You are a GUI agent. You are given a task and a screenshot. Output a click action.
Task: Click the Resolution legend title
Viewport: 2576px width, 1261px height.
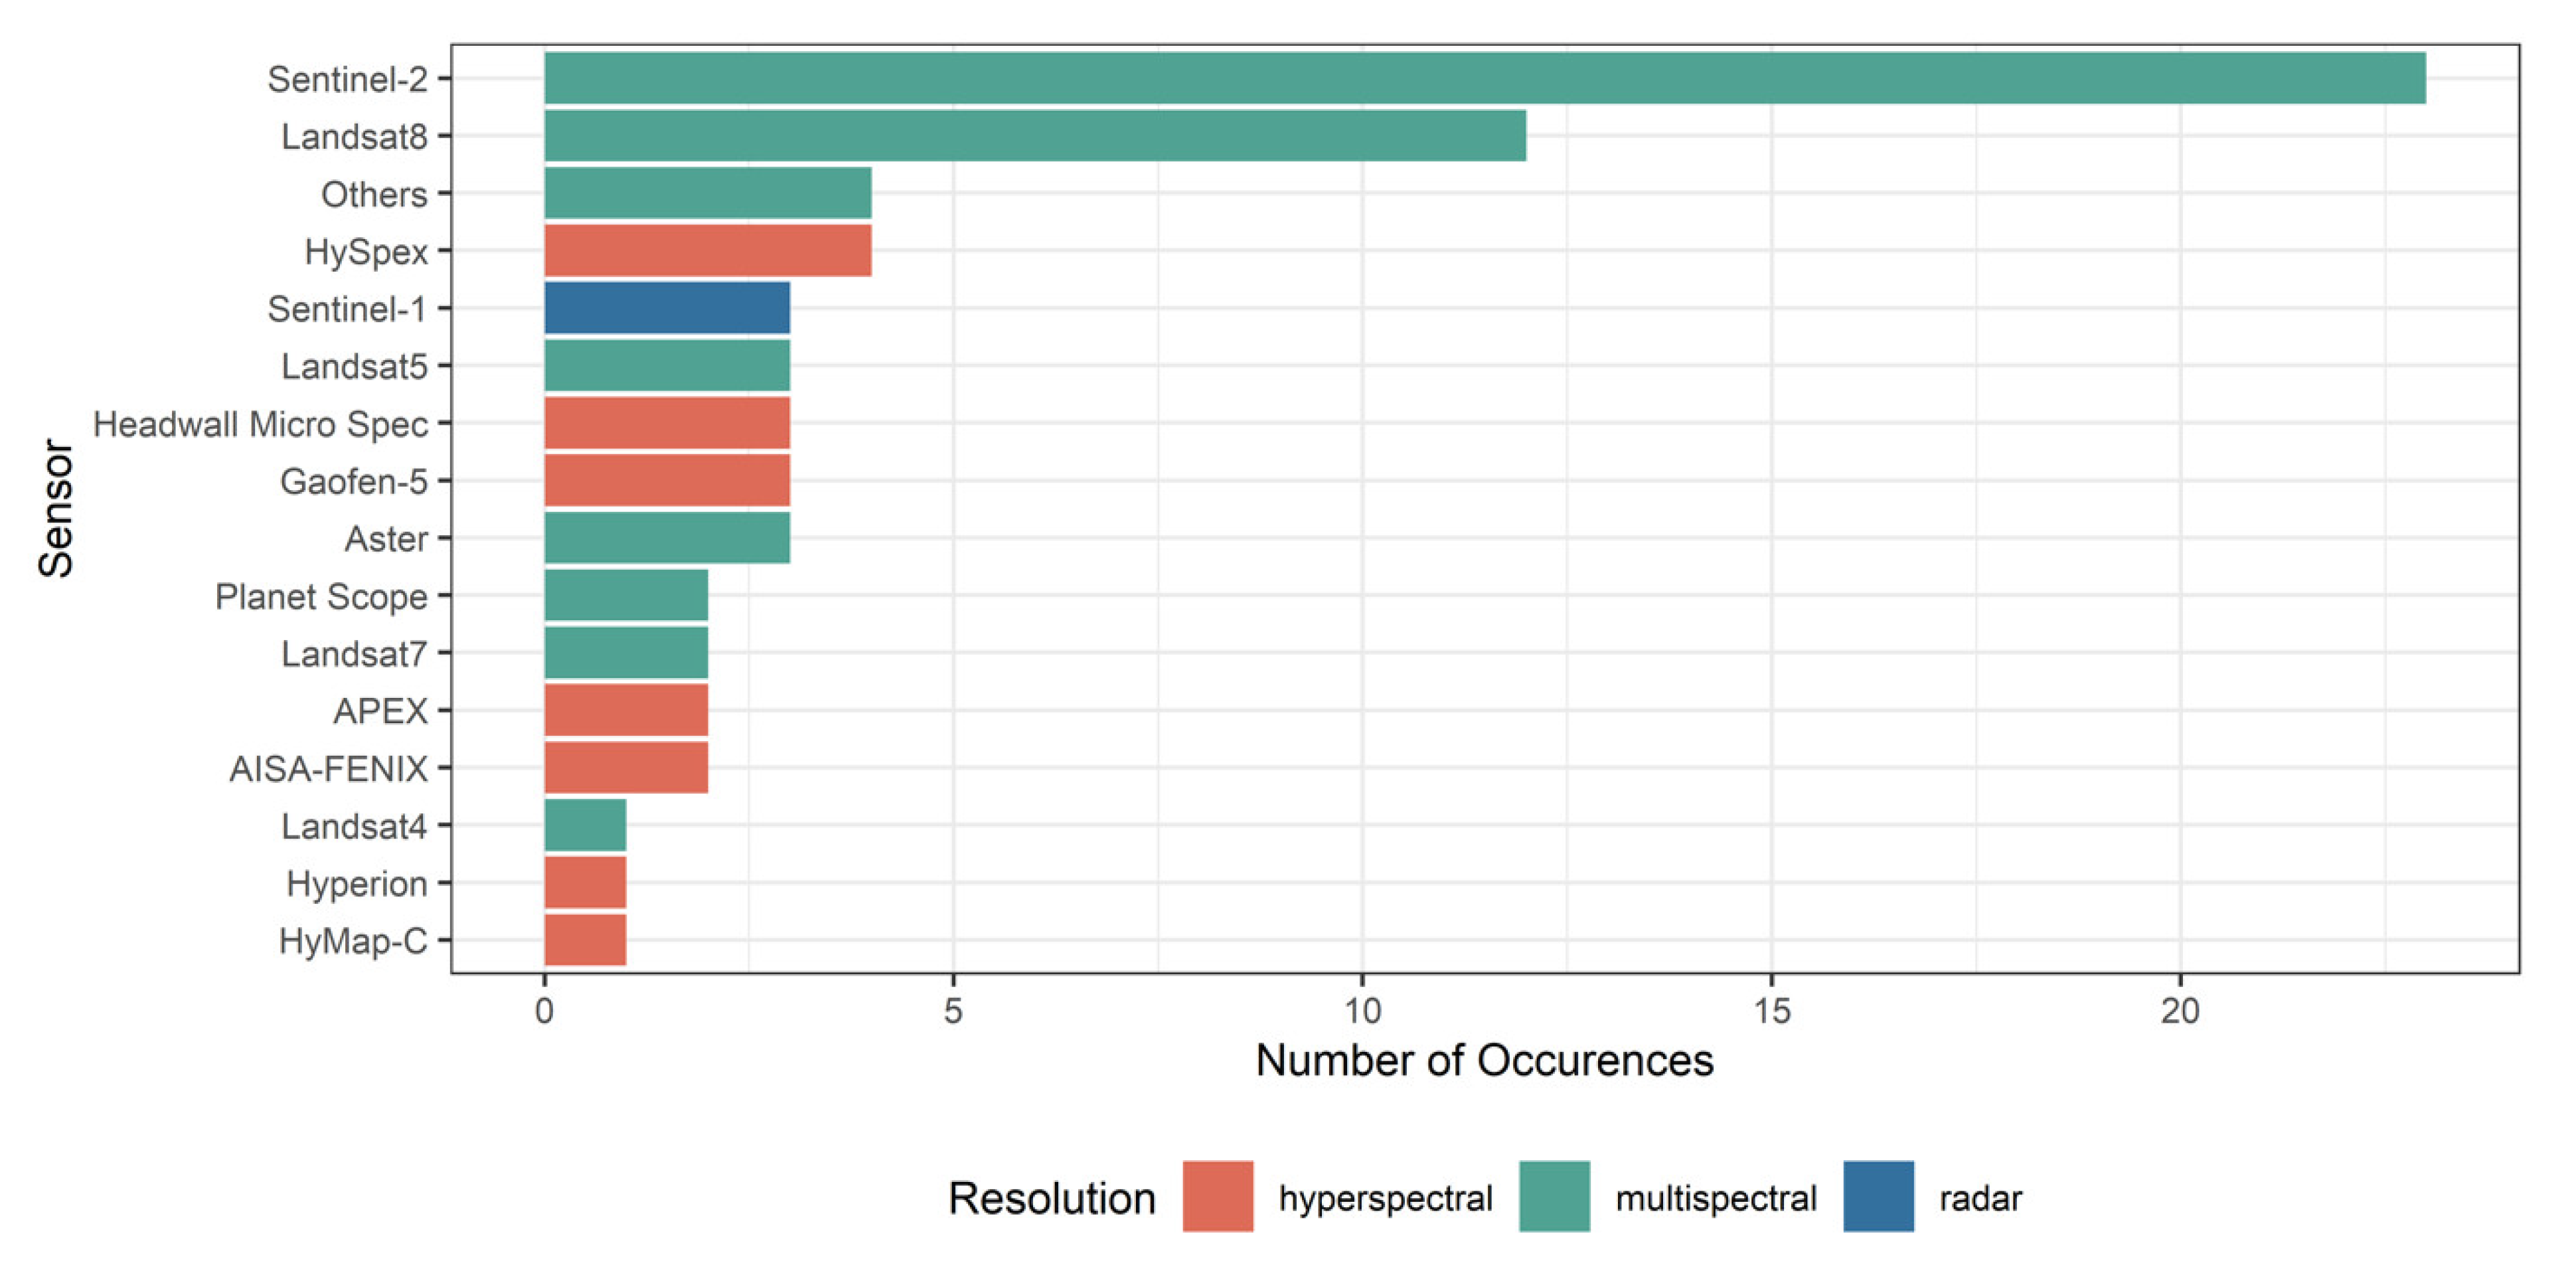pyautogui.click(x=1051, y=1198)
